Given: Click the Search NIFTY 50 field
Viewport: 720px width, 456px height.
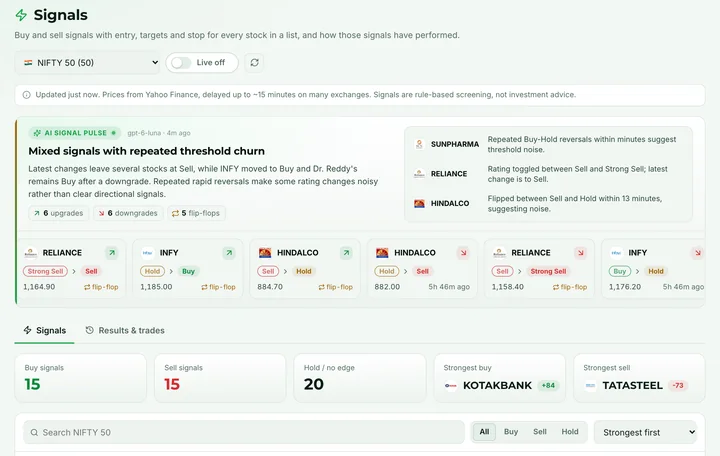Looking at the screenshot, I should [x=244, y=433].
